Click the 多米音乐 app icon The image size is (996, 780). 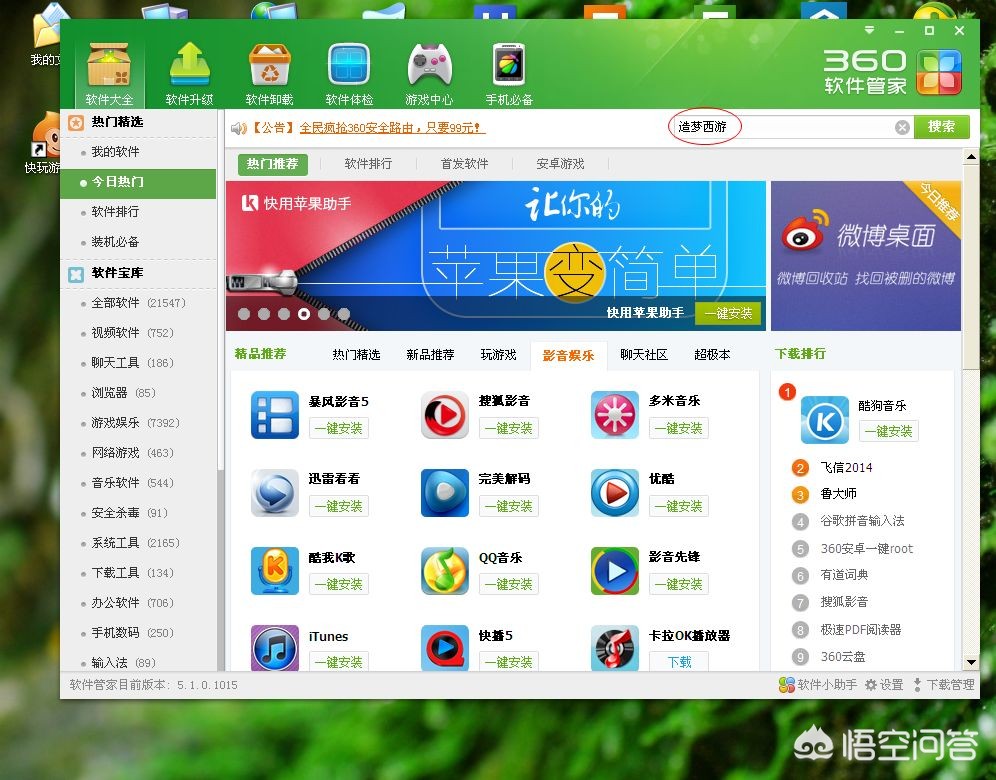tap(614, 415)
